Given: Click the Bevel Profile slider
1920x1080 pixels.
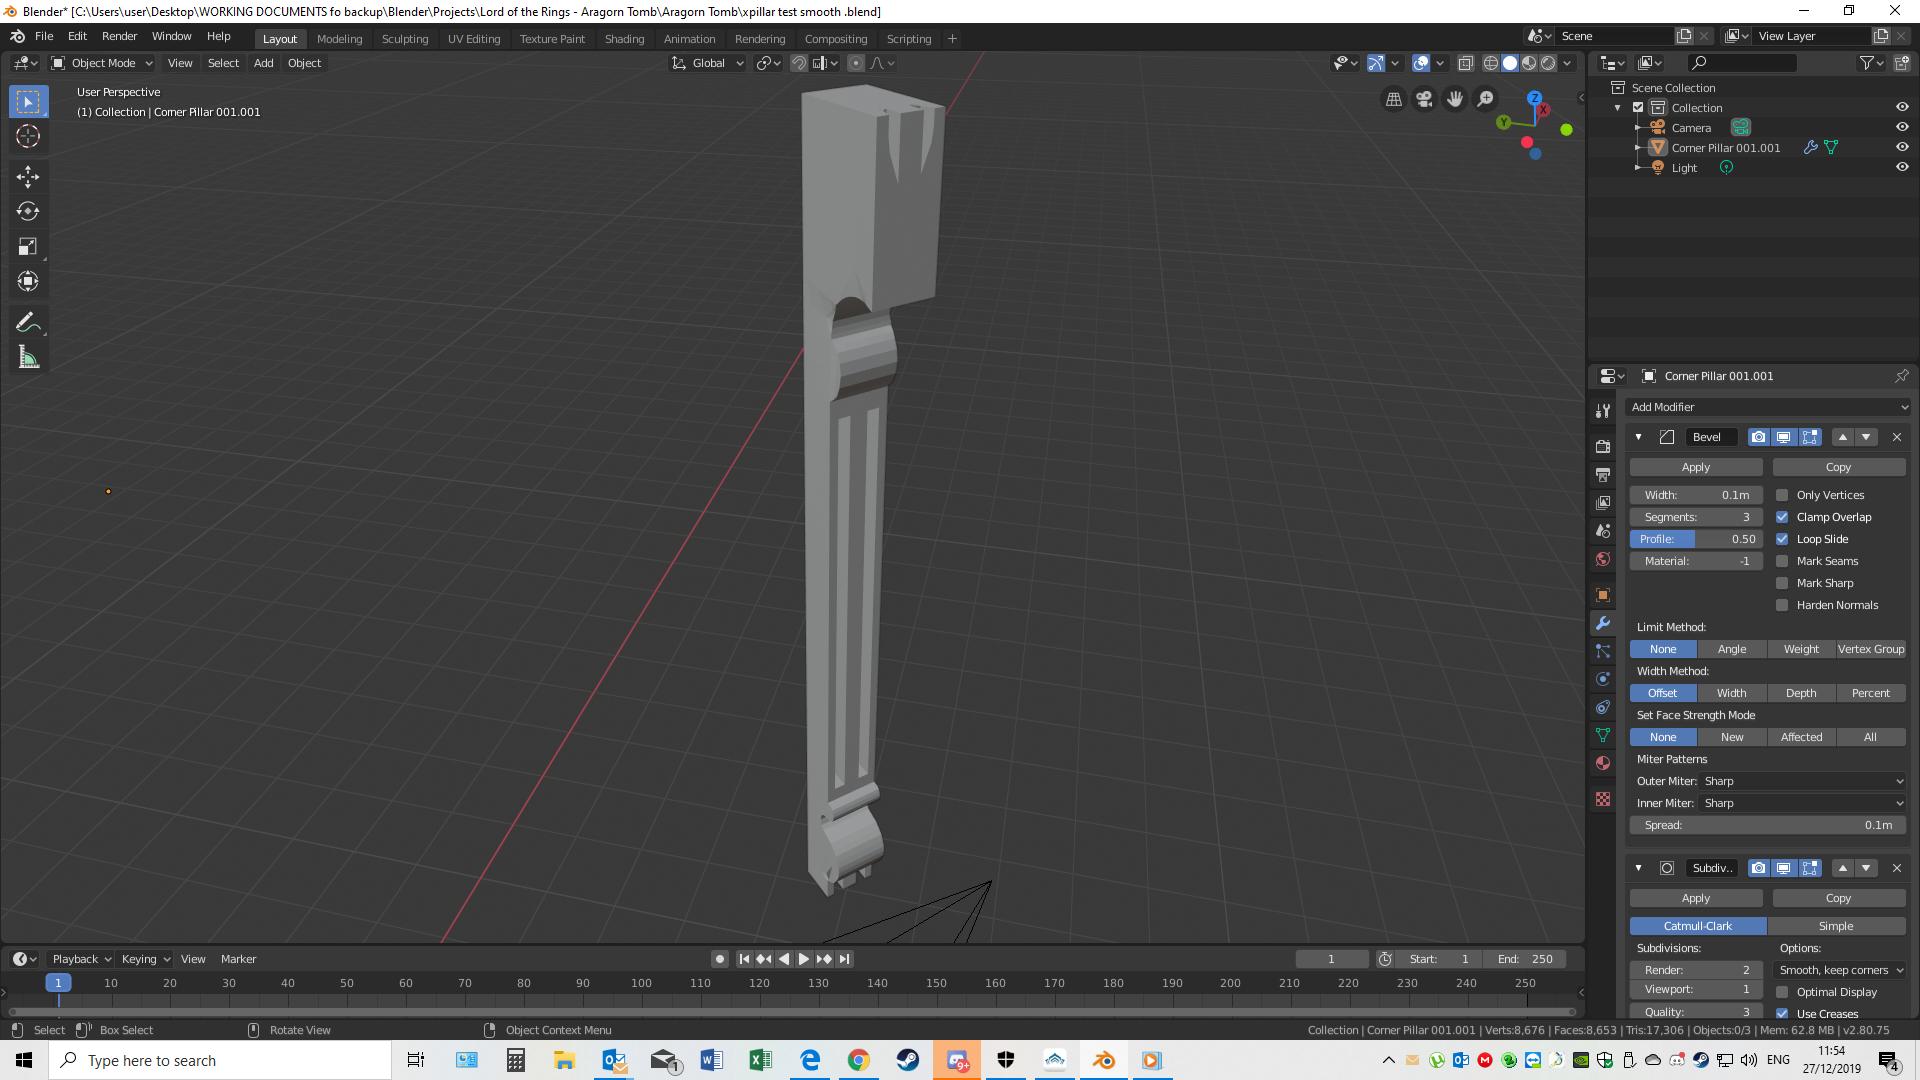Looking at the screenshot, I should click(1696, 539).
